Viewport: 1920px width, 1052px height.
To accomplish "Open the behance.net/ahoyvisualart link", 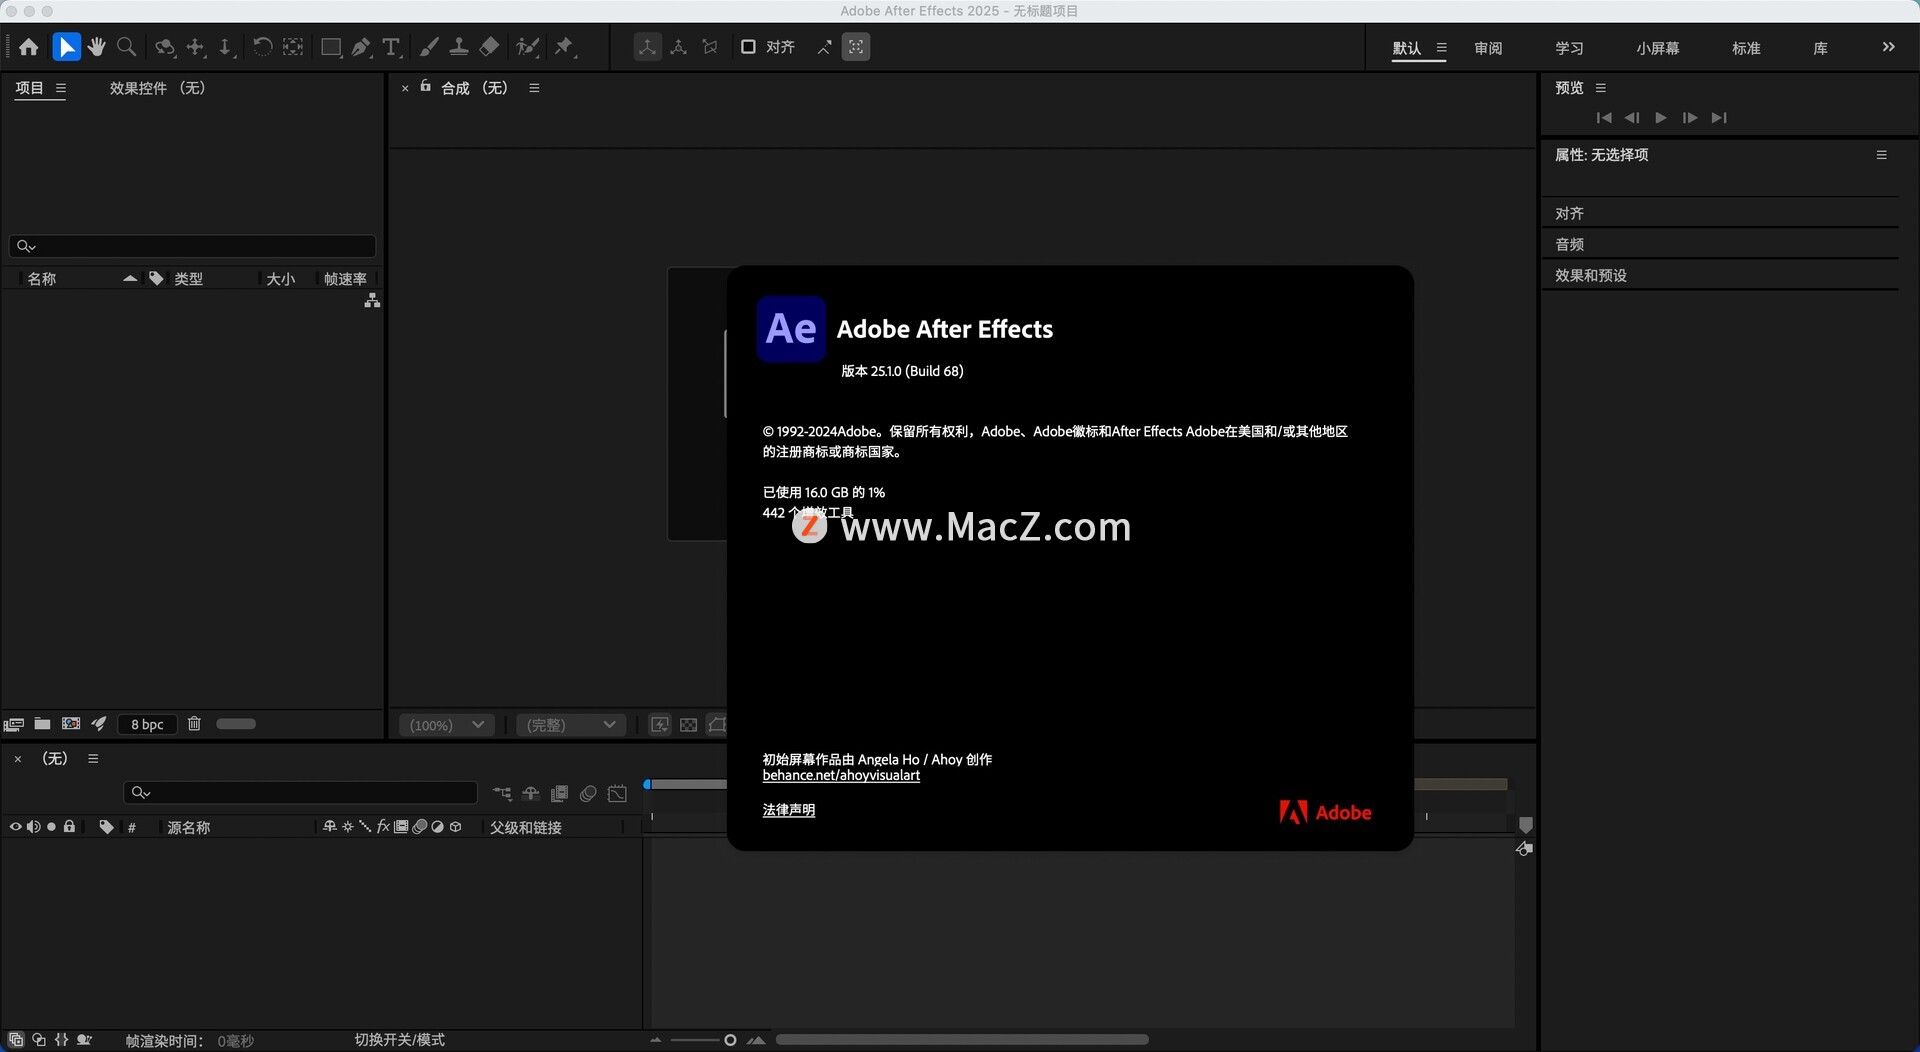I will 841,776.
